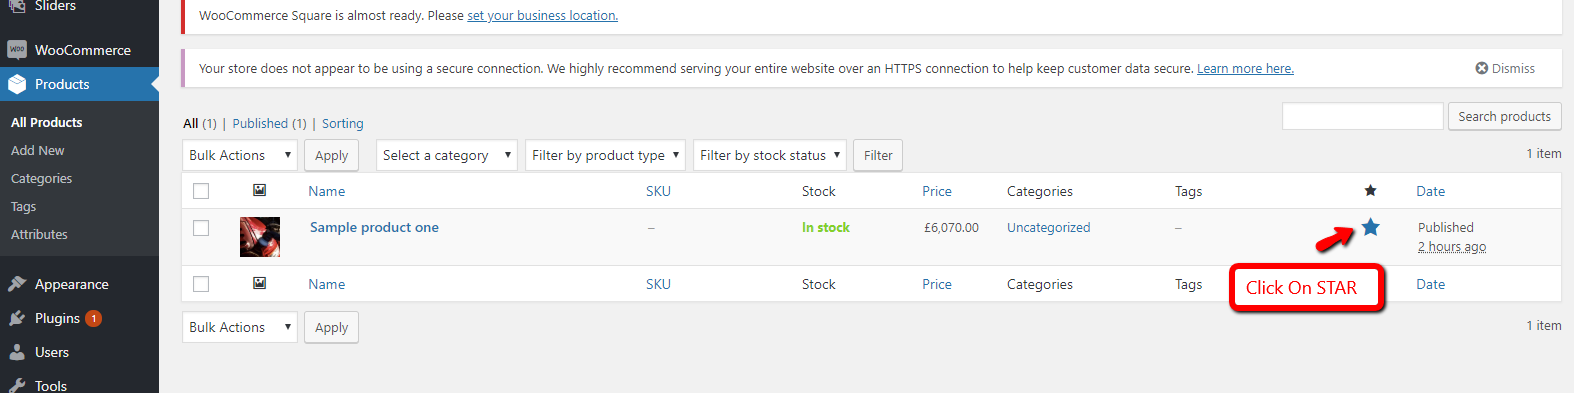The height and width of the screenshot is (393, 1574).
Task: Open the Filter by stock status dropdown
Action: tap(770, 155)
